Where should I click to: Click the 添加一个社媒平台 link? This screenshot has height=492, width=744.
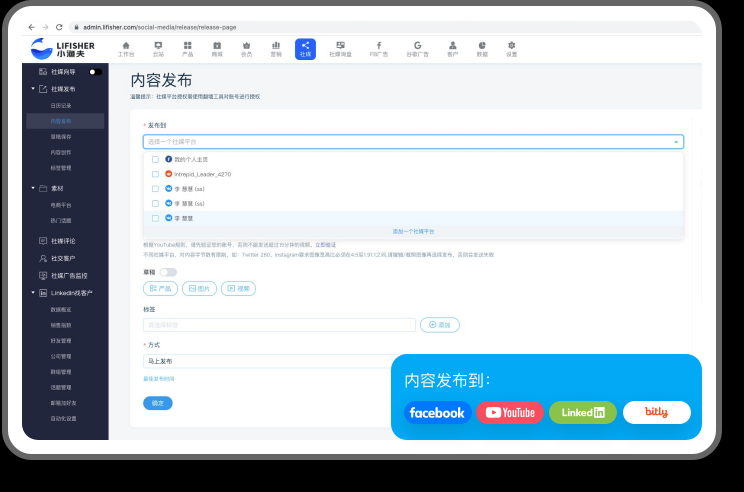pyautogui.click(x=413, y=232)
